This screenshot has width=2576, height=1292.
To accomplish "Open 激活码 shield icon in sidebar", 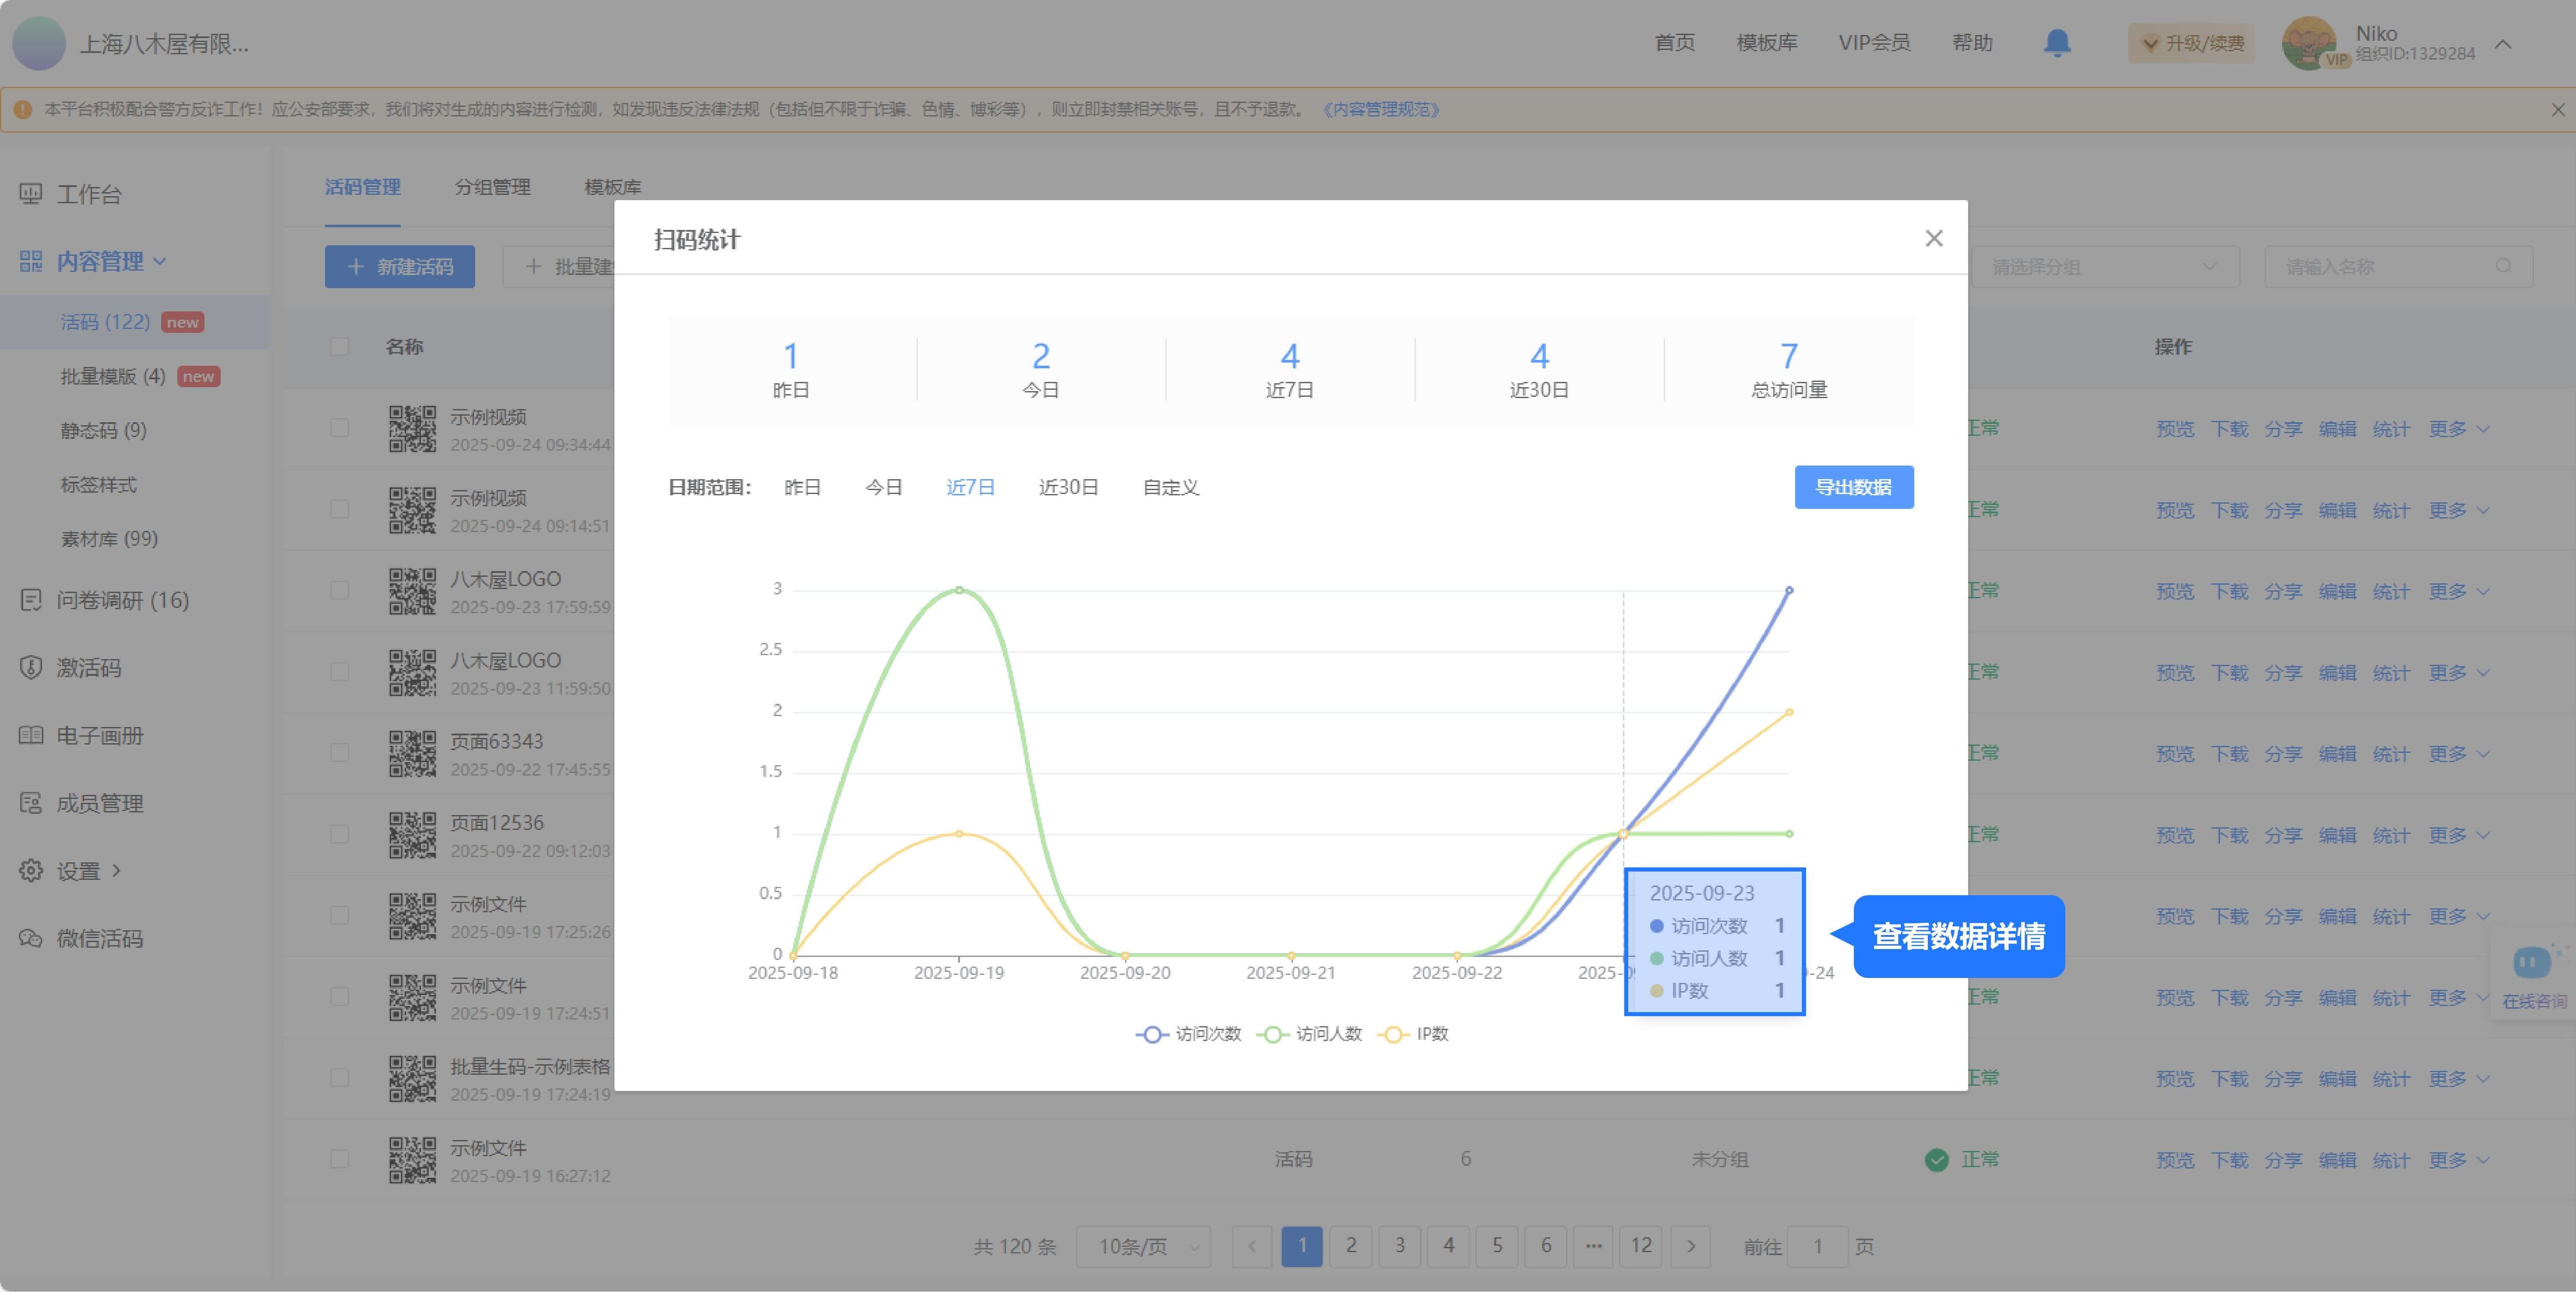I will (31, 667).
